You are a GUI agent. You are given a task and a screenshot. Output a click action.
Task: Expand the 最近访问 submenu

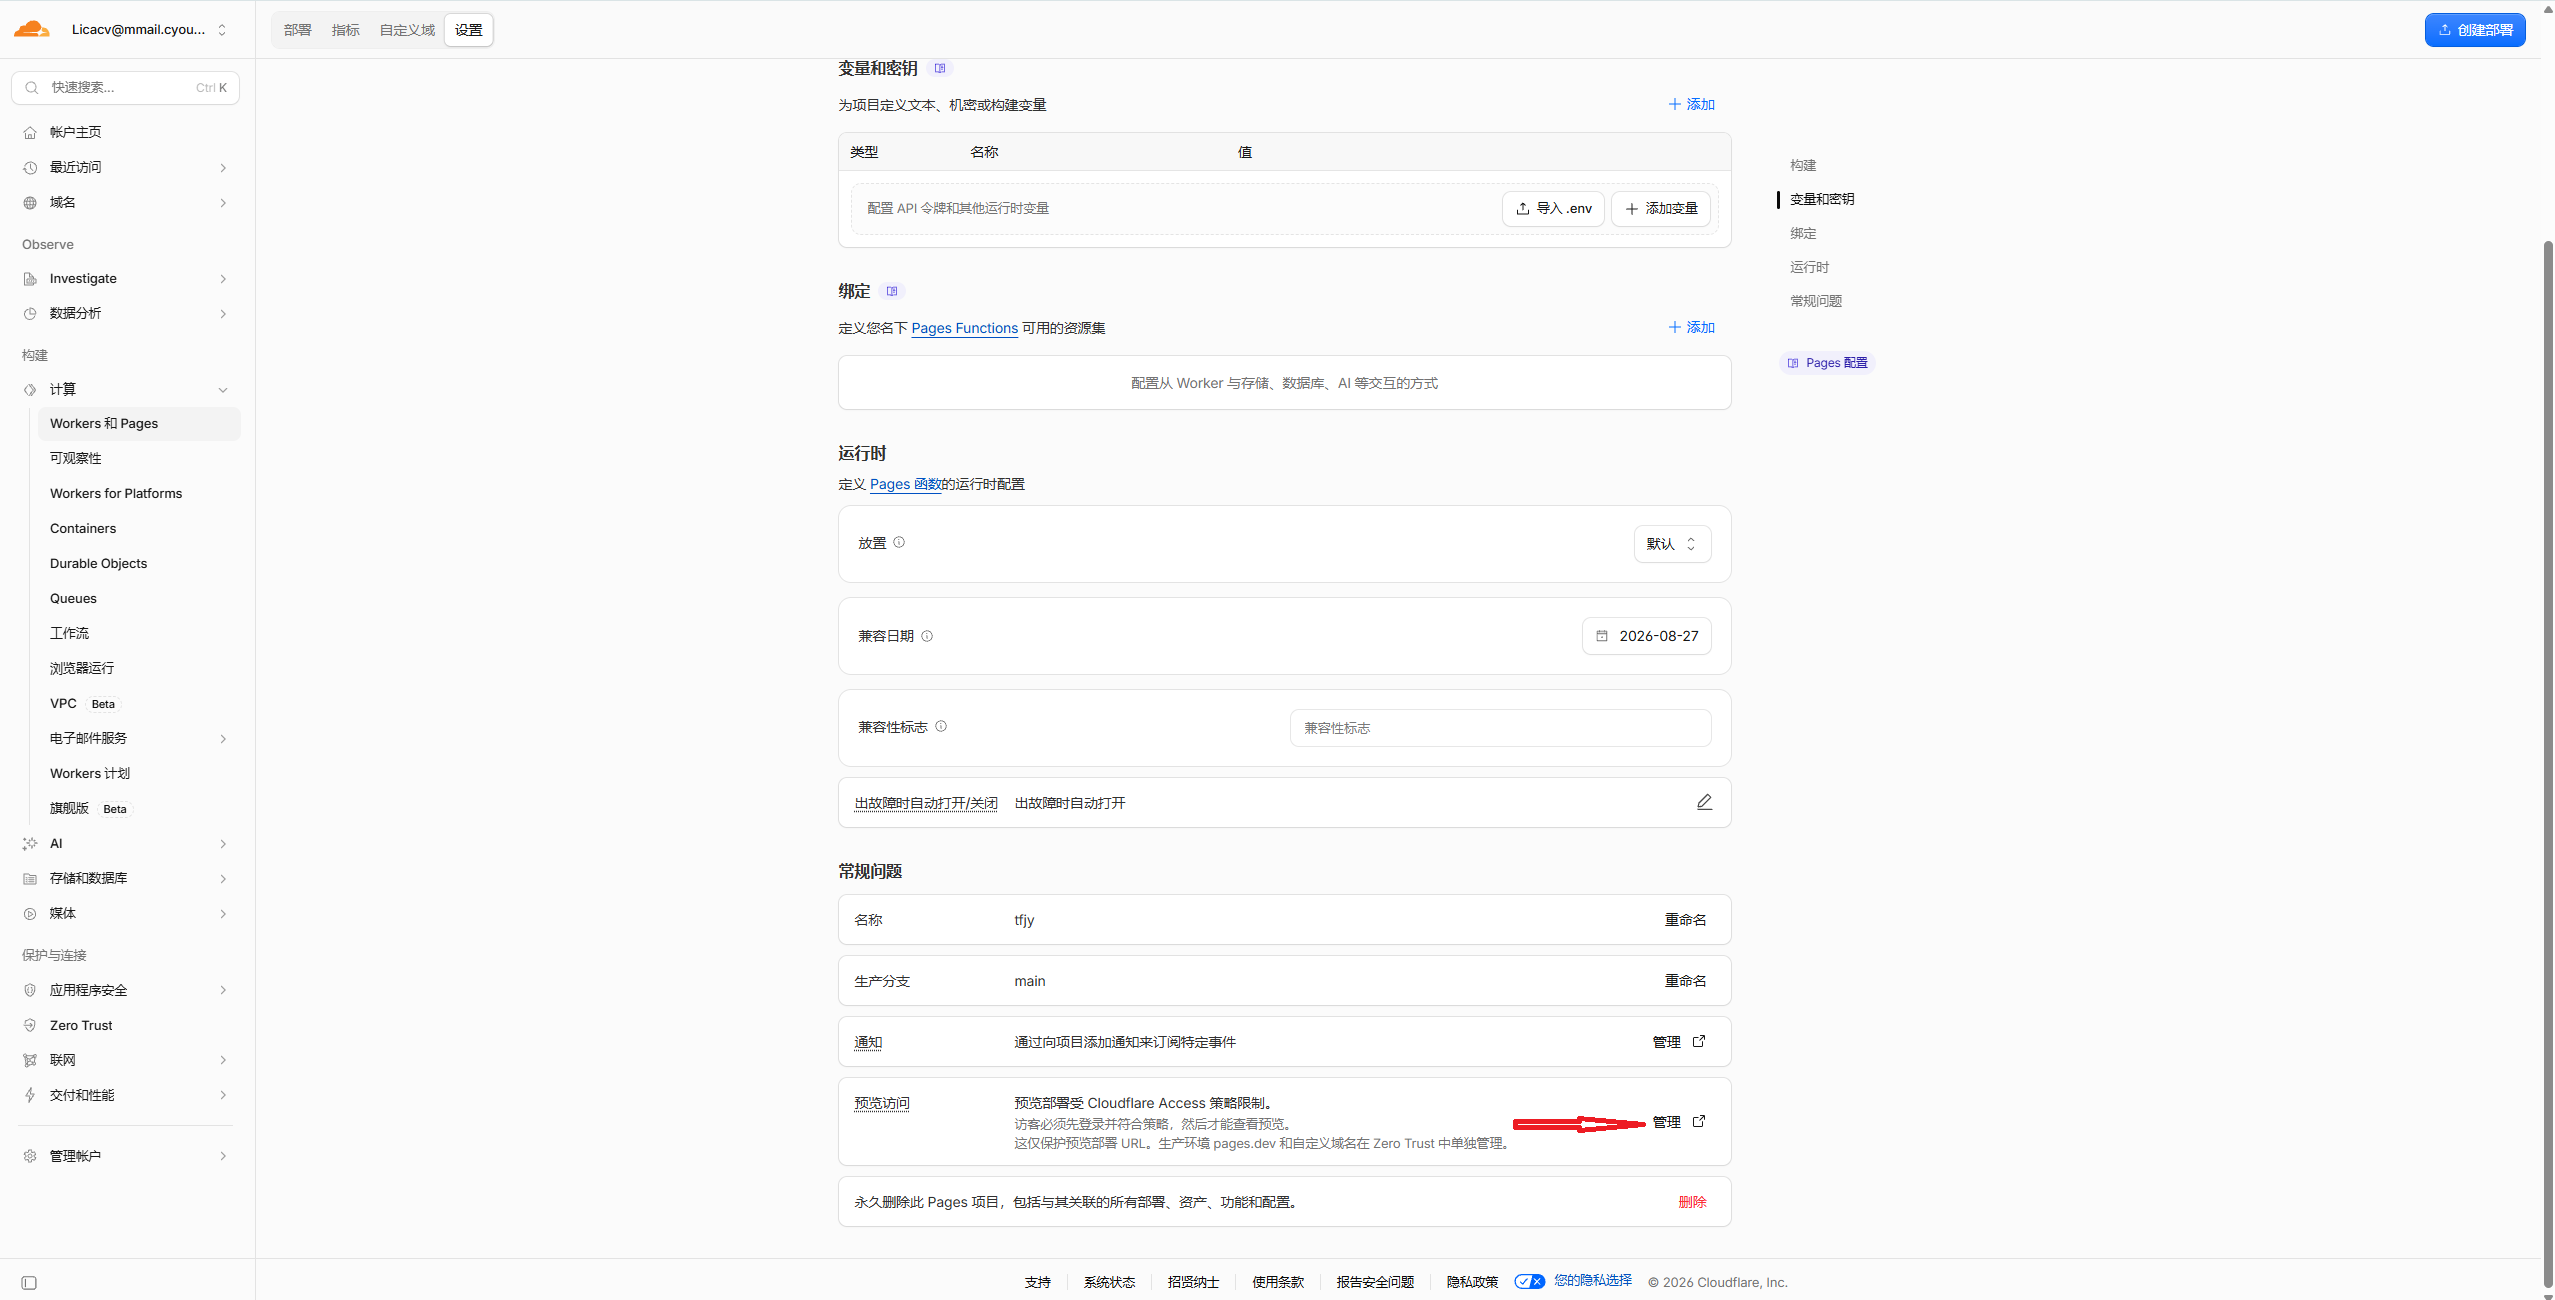(223, 167)
